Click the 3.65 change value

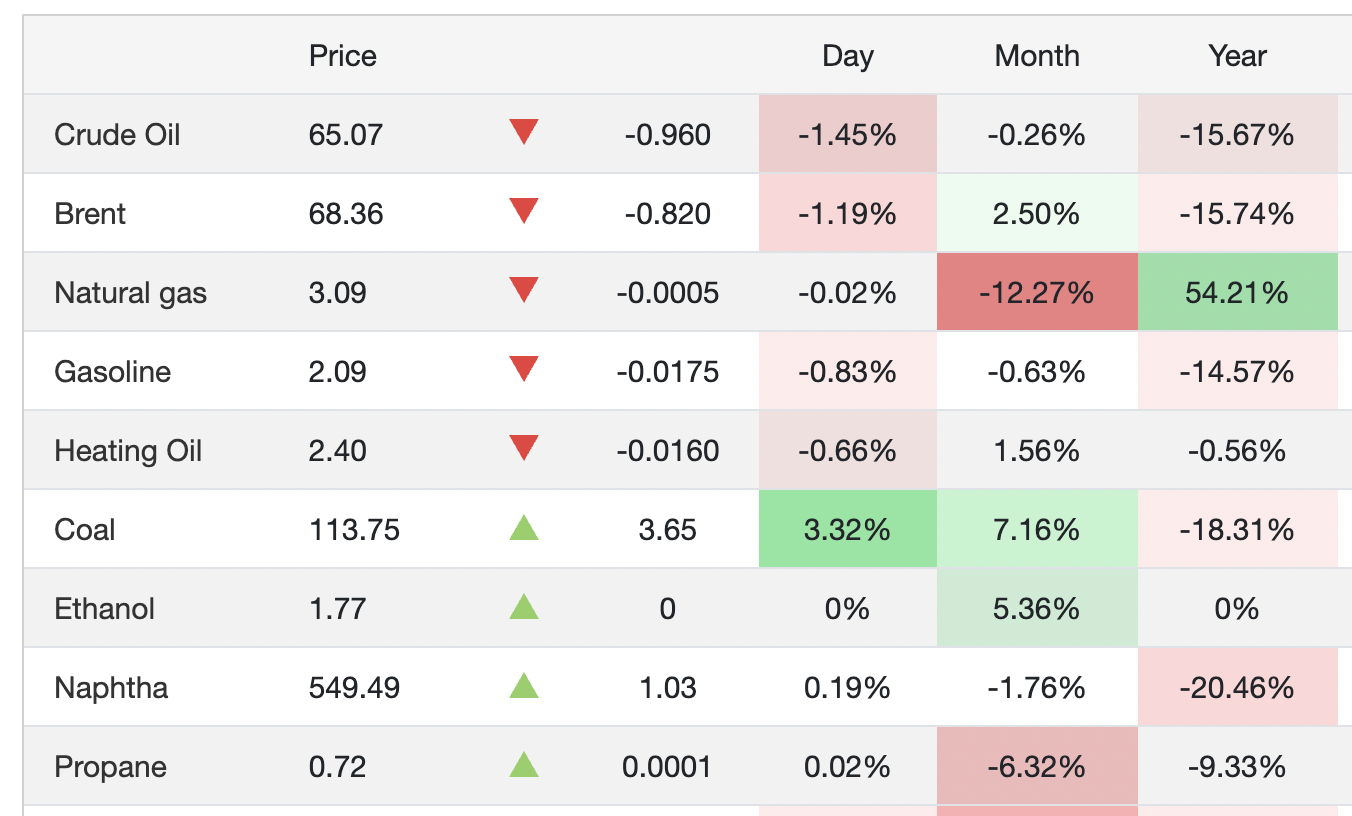tap(667, 529)
